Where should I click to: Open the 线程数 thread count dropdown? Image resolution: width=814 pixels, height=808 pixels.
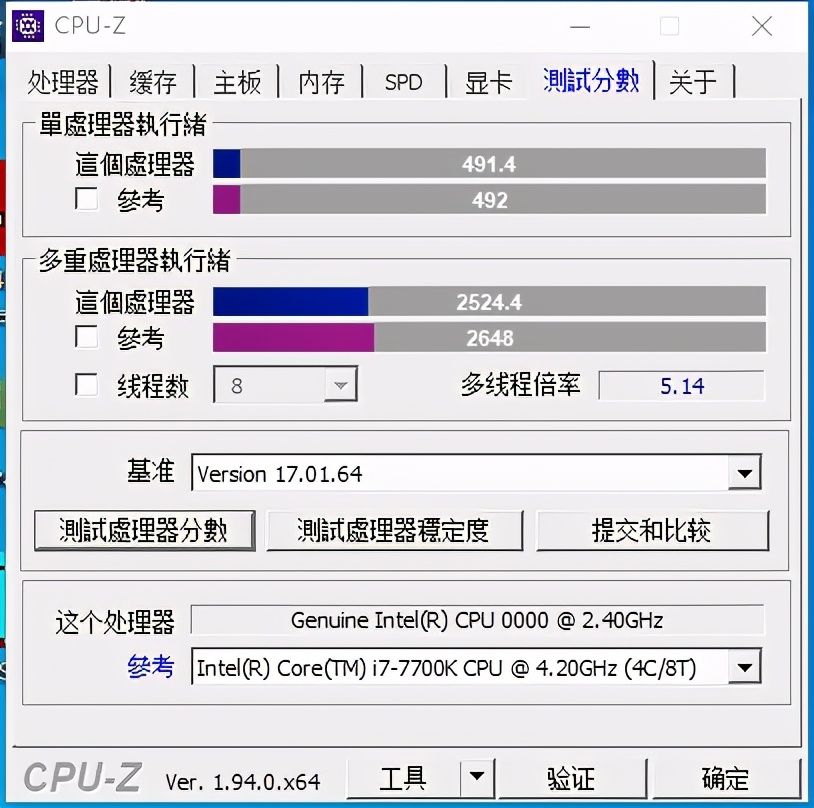coord(341,384)
